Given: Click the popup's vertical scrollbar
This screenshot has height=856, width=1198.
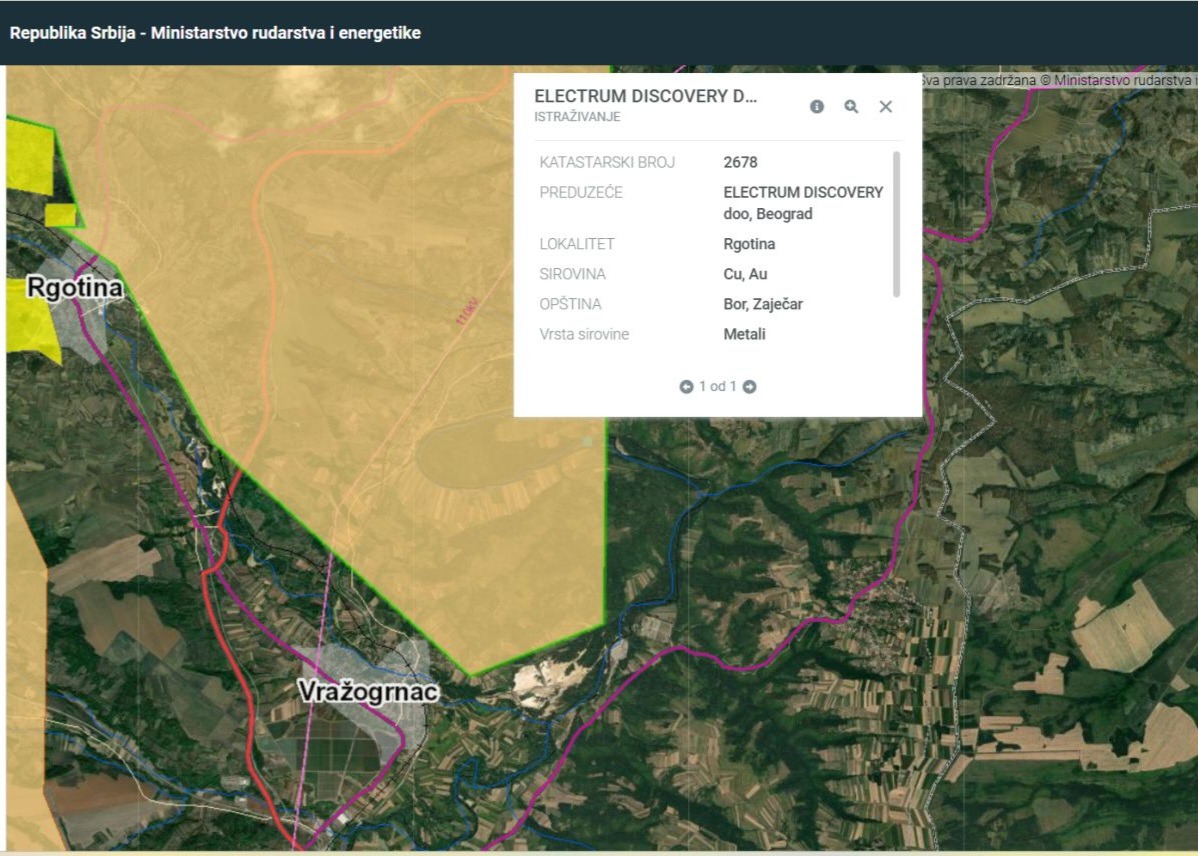Looking at the screenshot, I should tap(896, 224).
